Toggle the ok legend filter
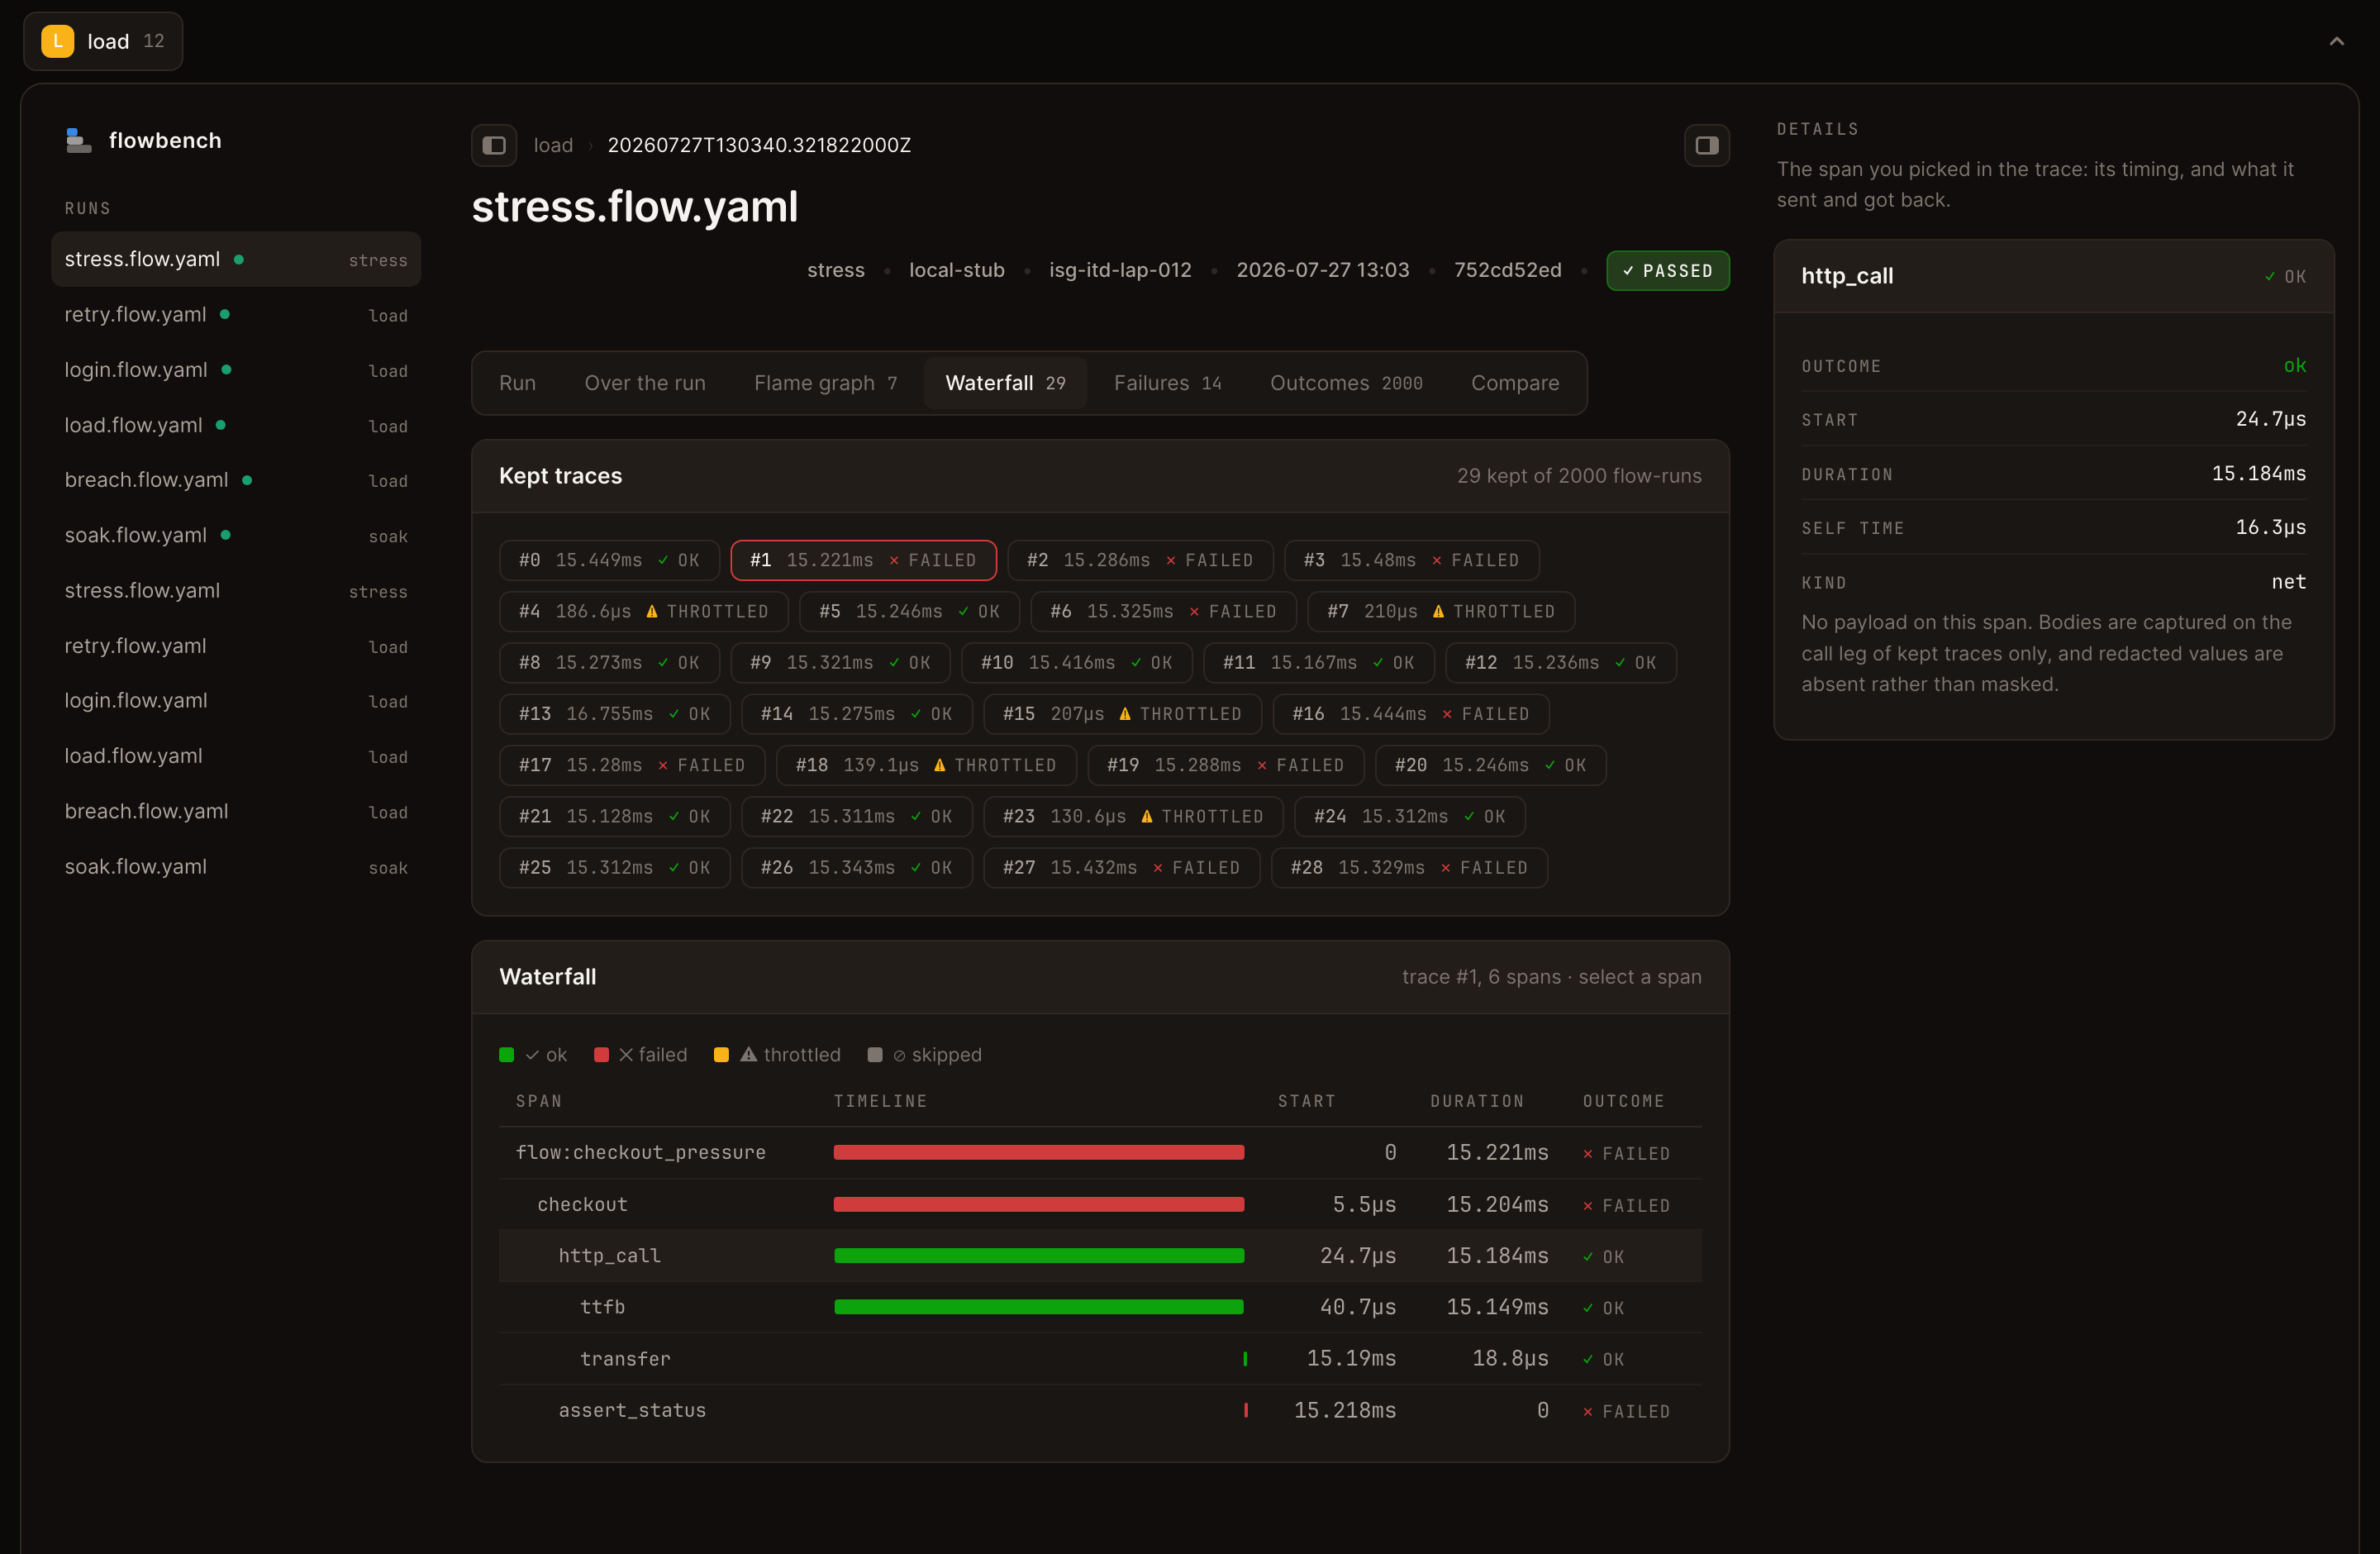This screenshot has height=1554, width=2380. (x=533, y=1055)
